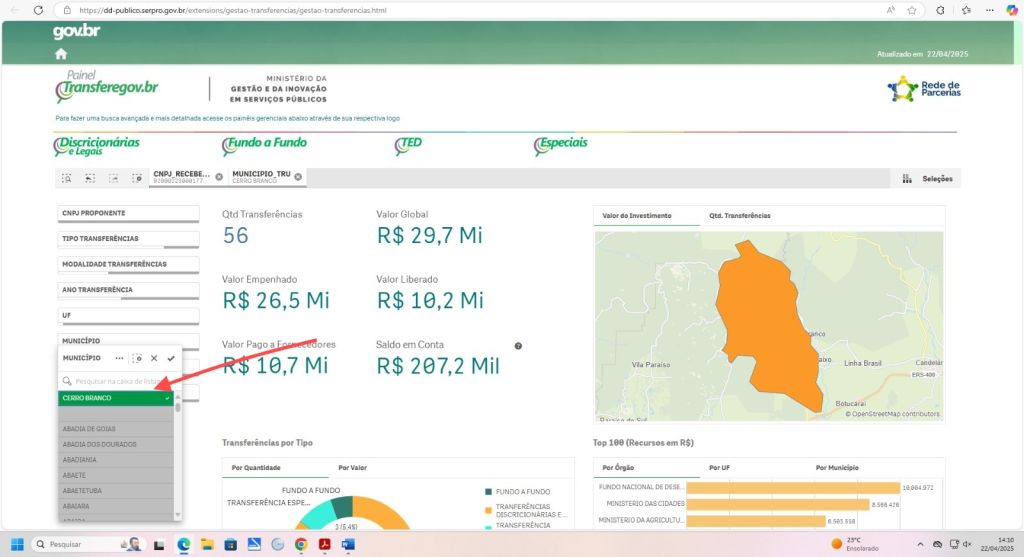Remove the MUNICIPIO_TRU selection chip

click(298, 177)
